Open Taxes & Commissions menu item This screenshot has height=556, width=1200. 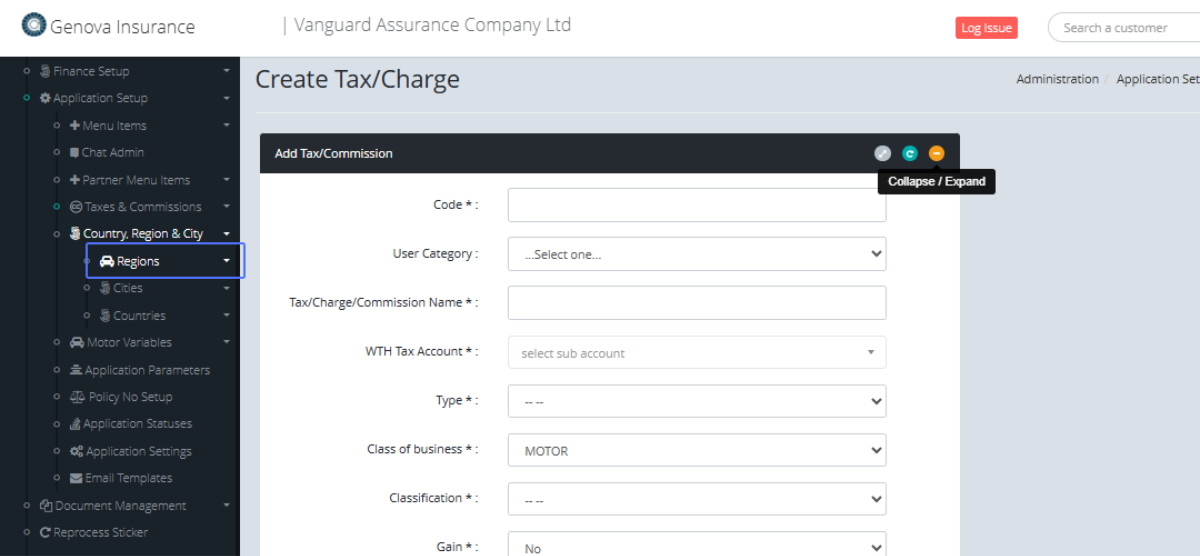[x=142, y=207]
